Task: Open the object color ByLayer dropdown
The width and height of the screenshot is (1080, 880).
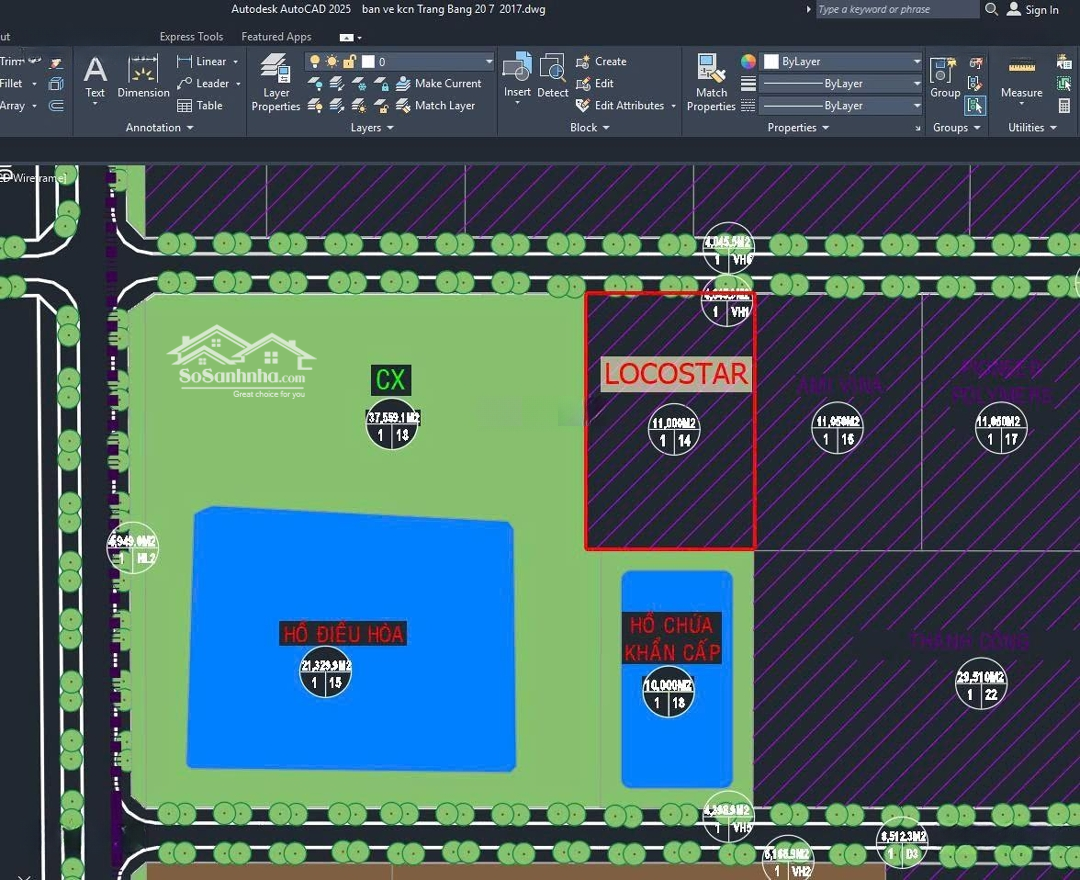Action: [x=842, y=62]
